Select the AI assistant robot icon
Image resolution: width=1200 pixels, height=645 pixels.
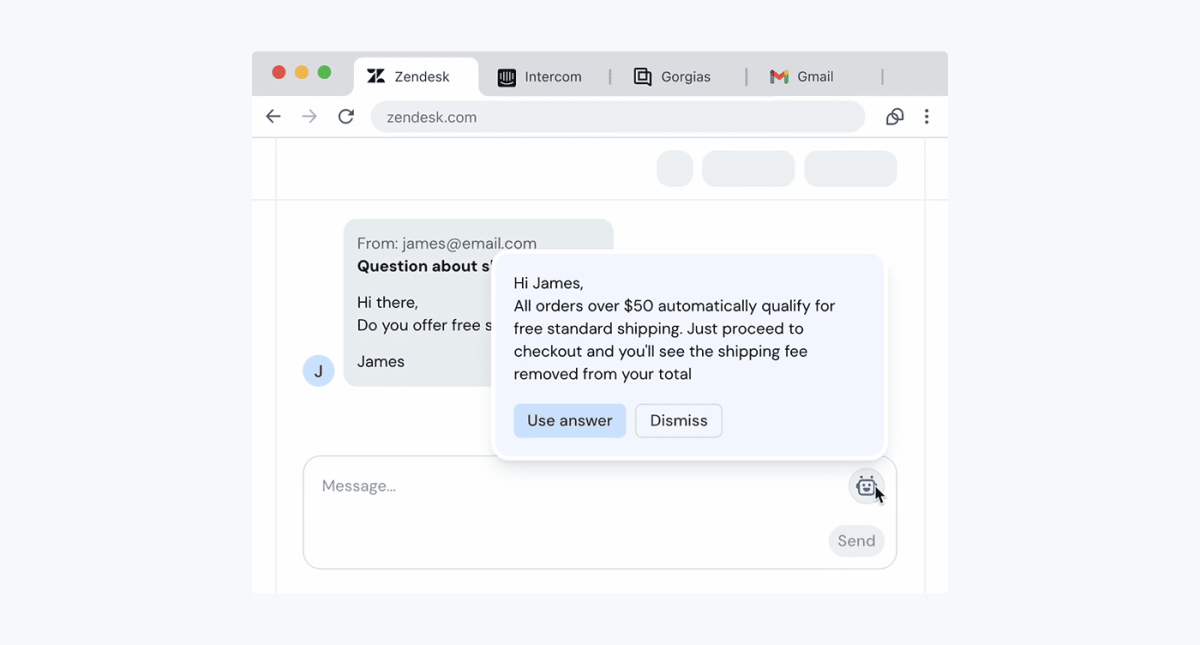pos(866,485)
